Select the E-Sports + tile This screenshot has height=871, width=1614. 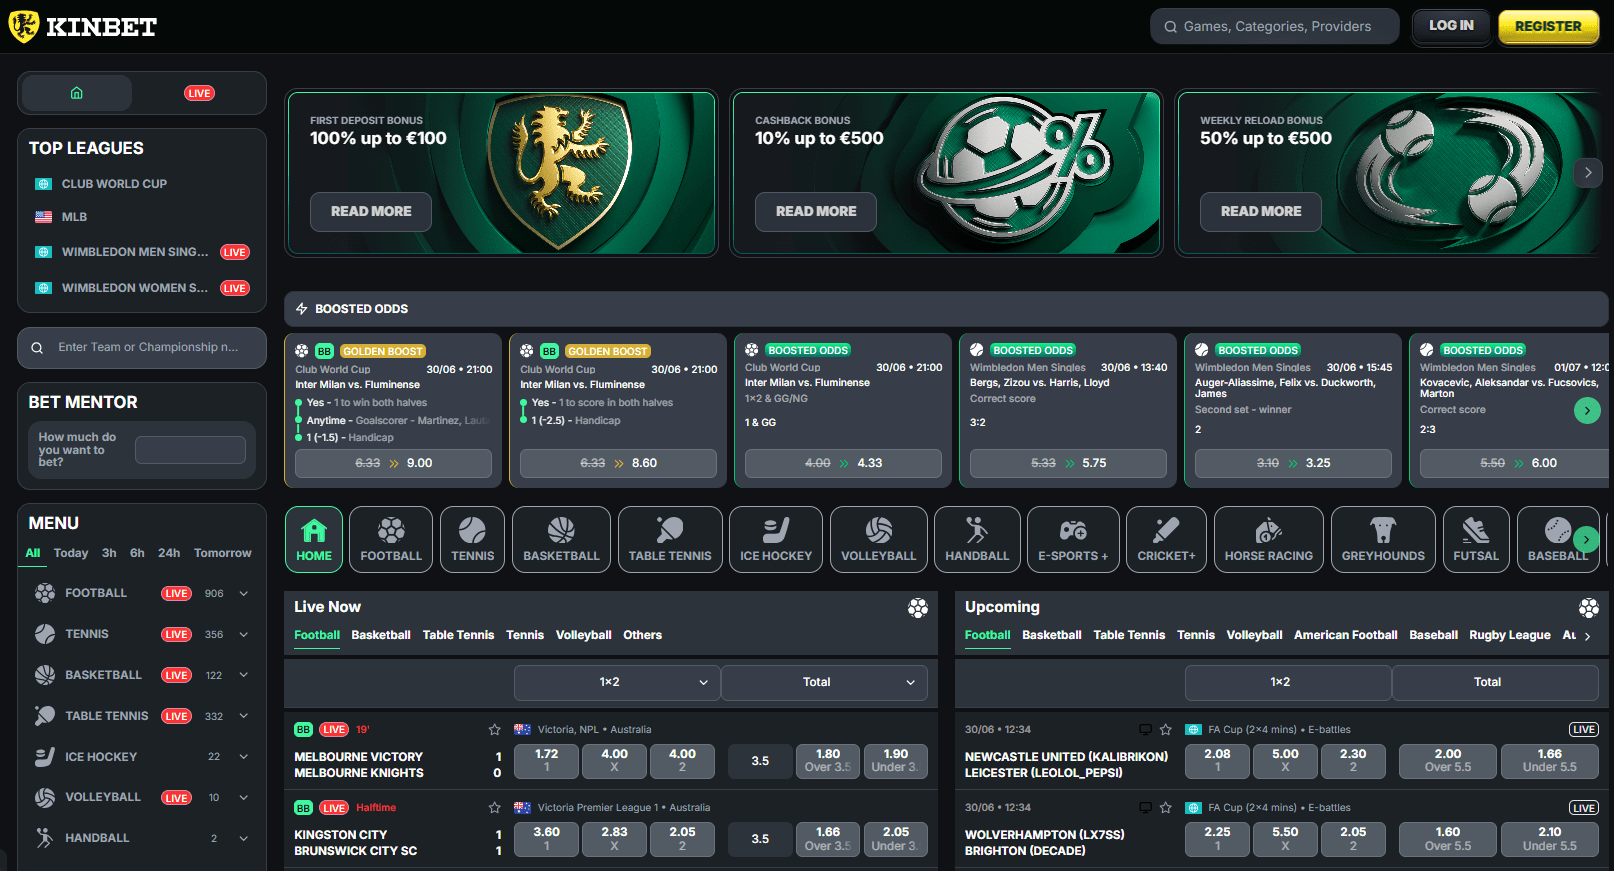(1073, 539)
